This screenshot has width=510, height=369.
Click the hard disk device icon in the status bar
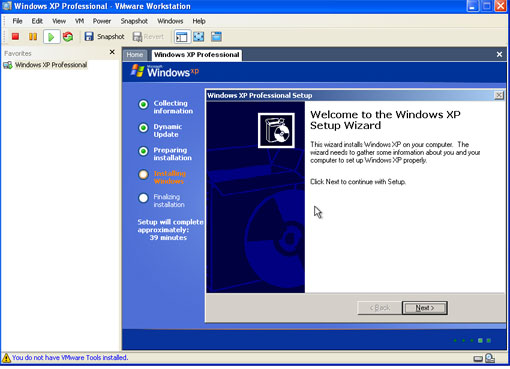click(x=478, y=359)
